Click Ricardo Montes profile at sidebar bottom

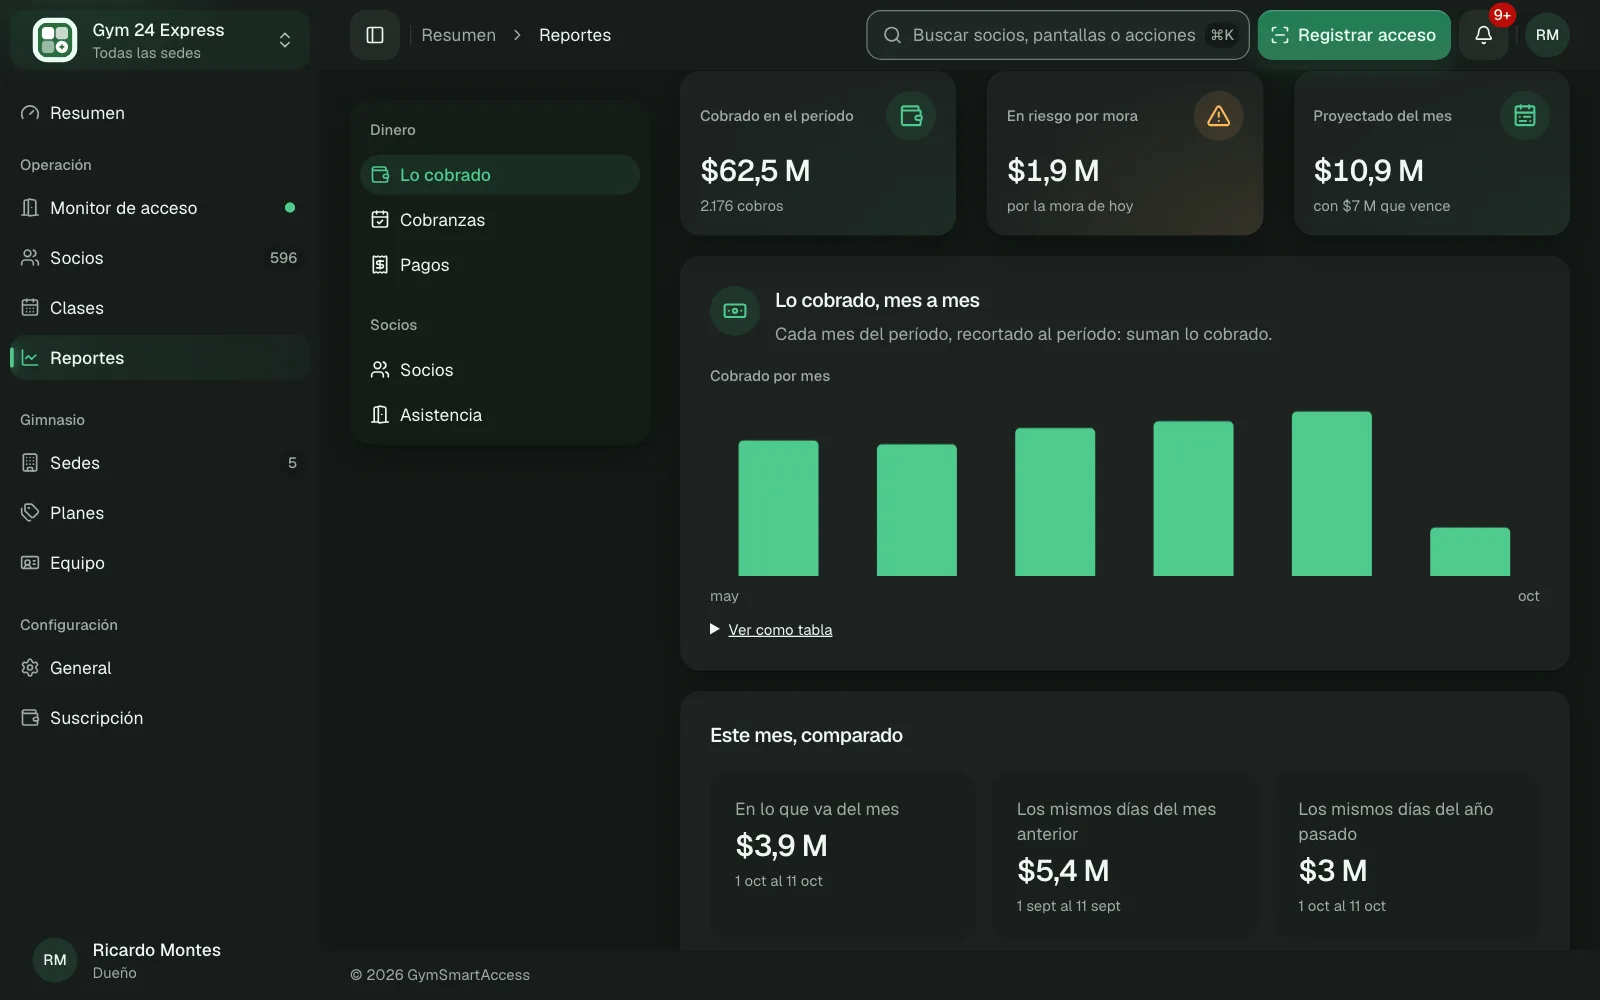click(x=160, y=960)
